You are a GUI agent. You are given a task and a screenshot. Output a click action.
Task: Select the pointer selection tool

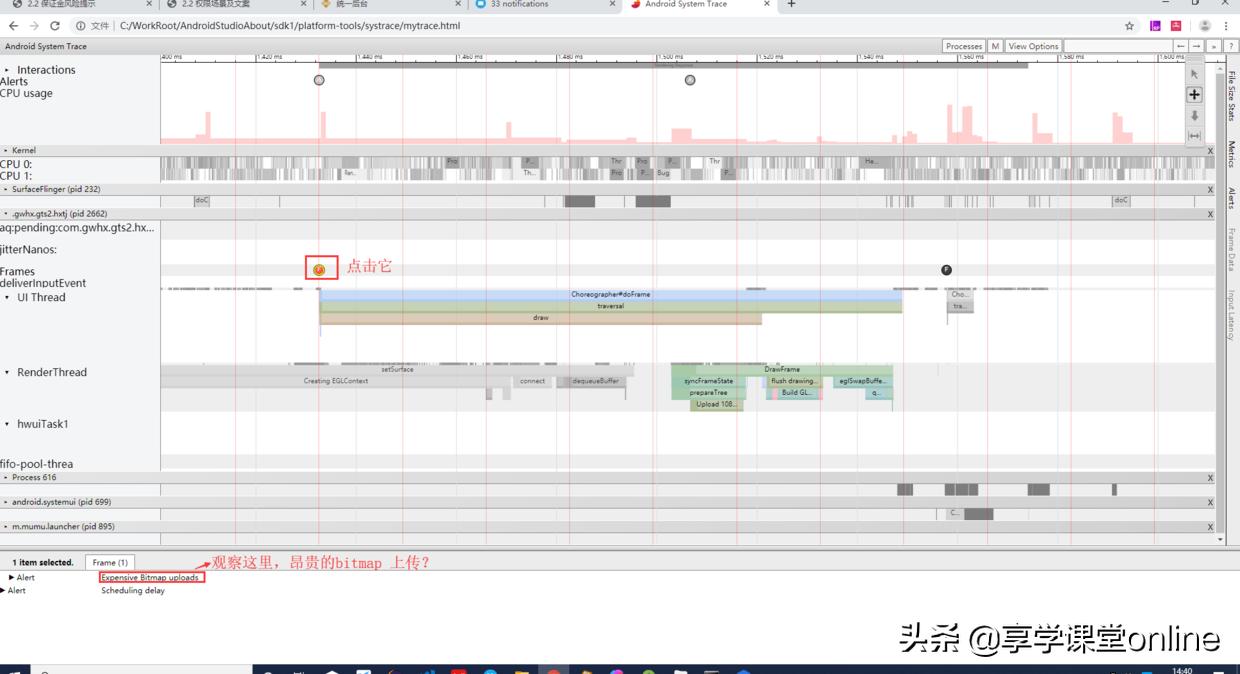click(1194, 74)
